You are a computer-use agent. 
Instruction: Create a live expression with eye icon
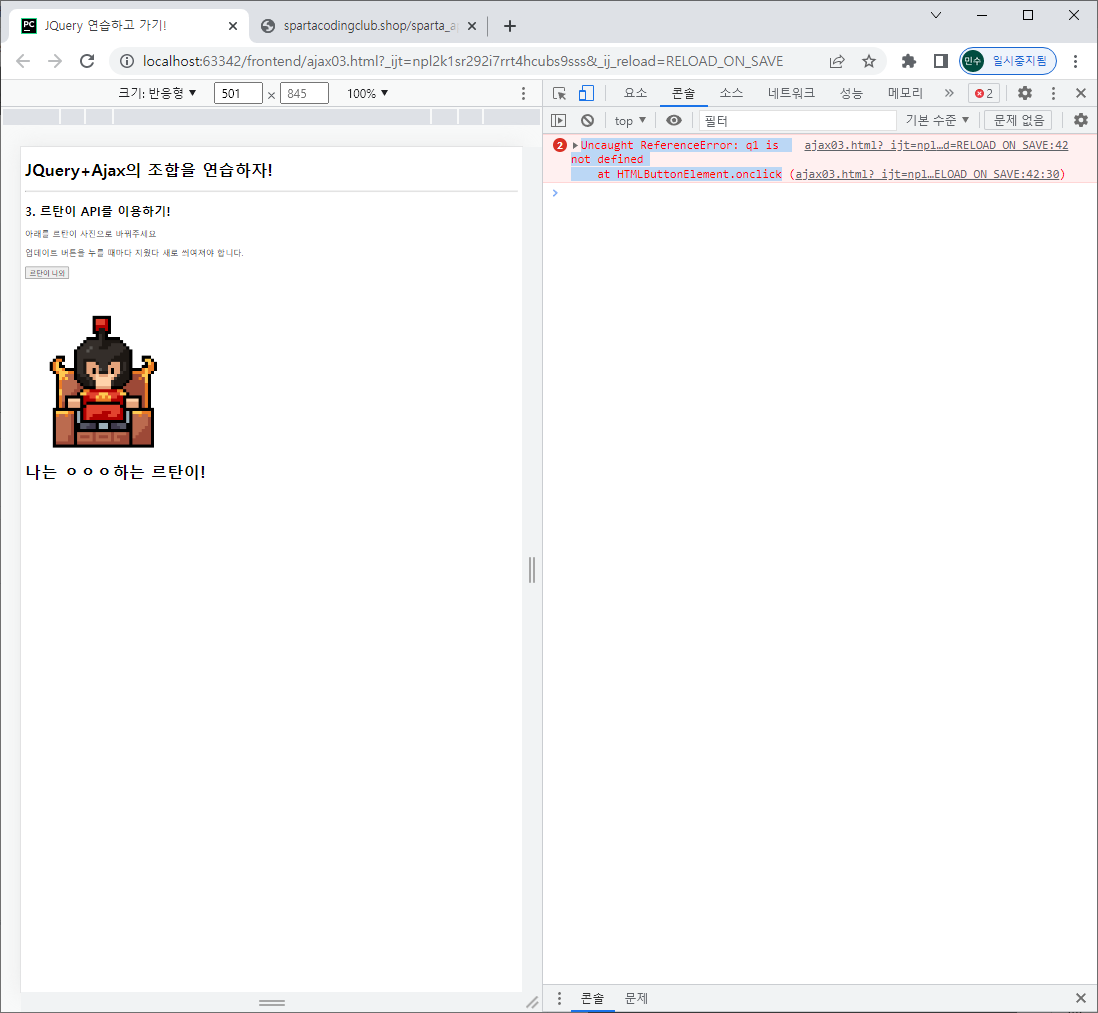point(674,120)
